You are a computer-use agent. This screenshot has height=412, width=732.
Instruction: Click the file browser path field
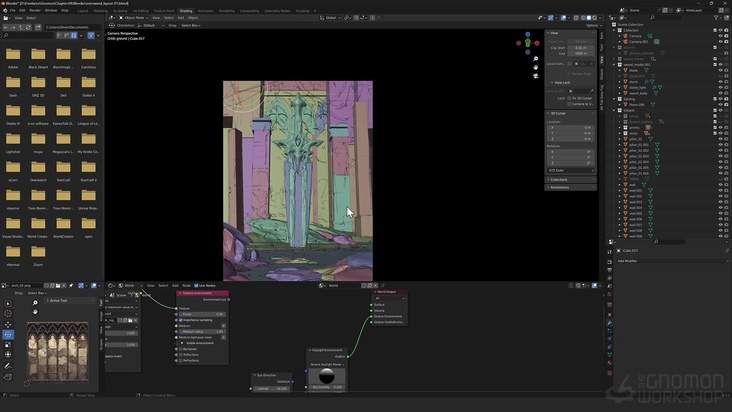click(x=73, y=27)
